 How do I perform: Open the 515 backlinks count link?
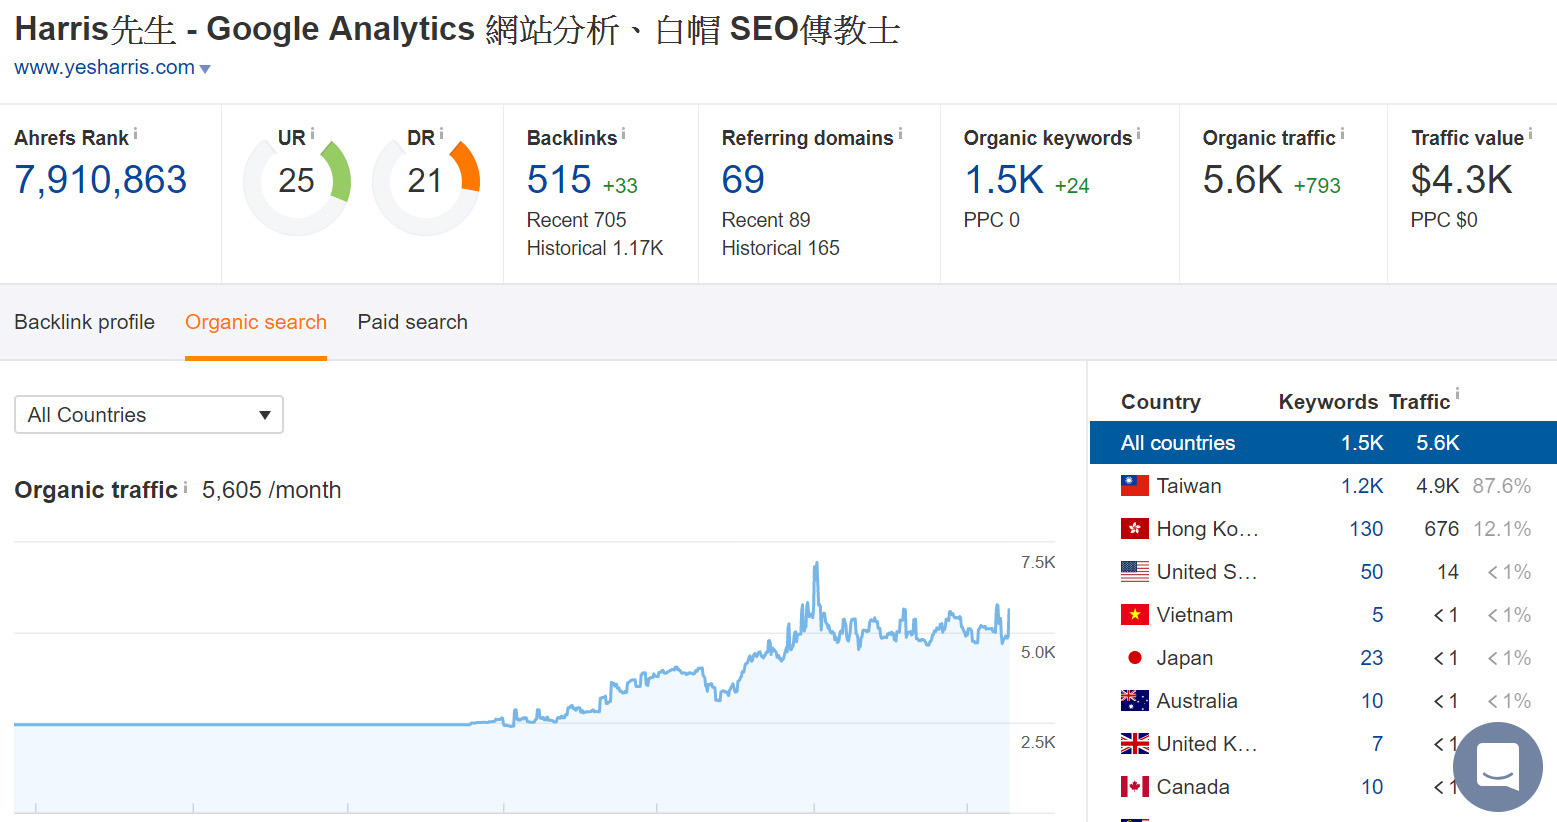[x=559, y=180]
